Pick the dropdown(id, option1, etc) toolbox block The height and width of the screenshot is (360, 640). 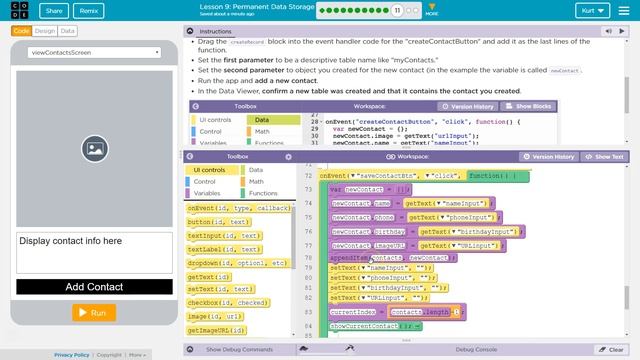pos(238,263)
